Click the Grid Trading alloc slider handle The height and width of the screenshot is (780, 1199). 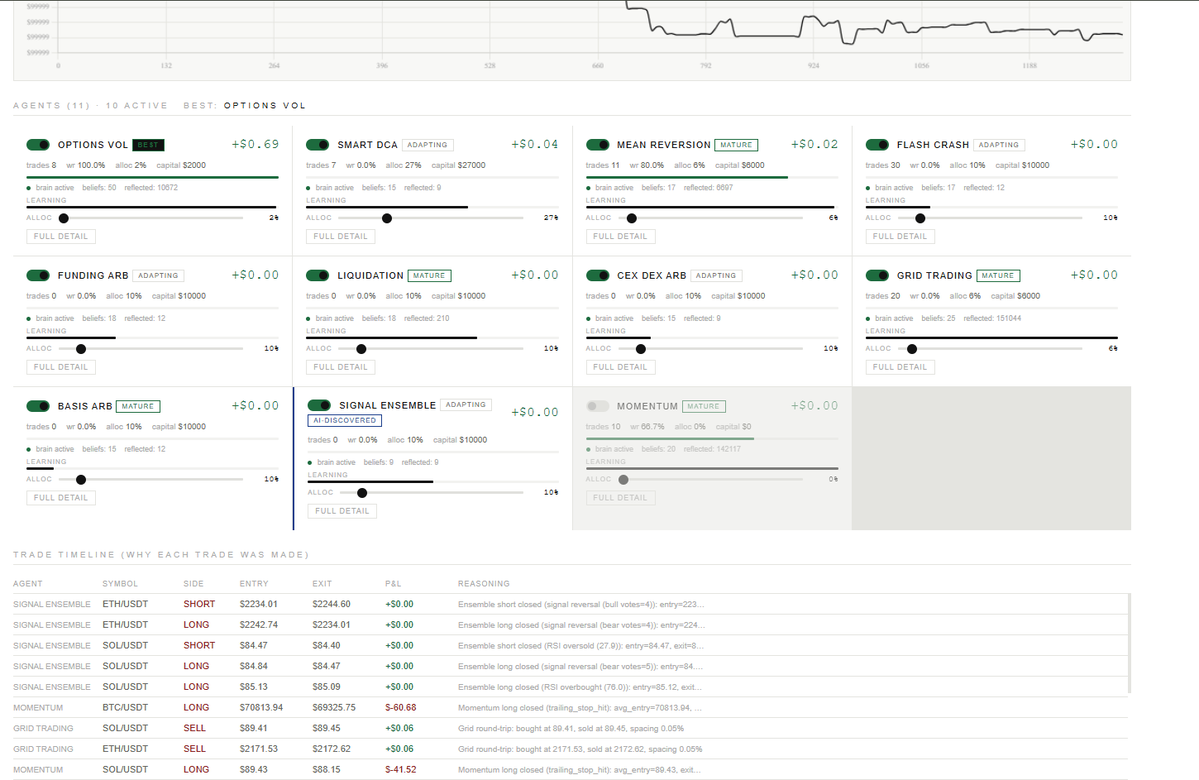click(x=912, y=349)
